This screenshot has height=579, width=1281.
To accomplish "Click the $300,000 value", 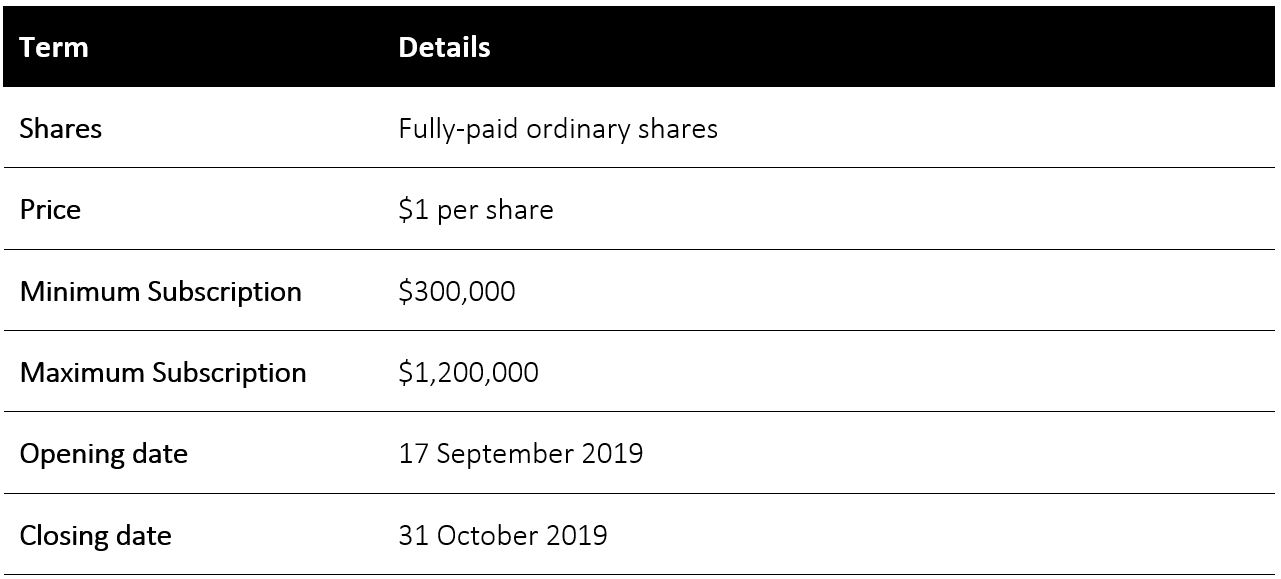I will coord(457,292).
